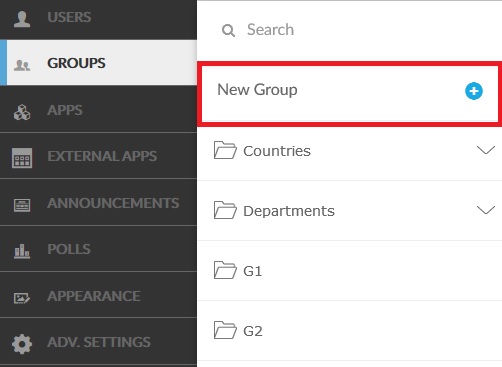Viewport: 502px width, 367px height.
Task: Expand the Departments group chevron
Action: coord(486,210)
